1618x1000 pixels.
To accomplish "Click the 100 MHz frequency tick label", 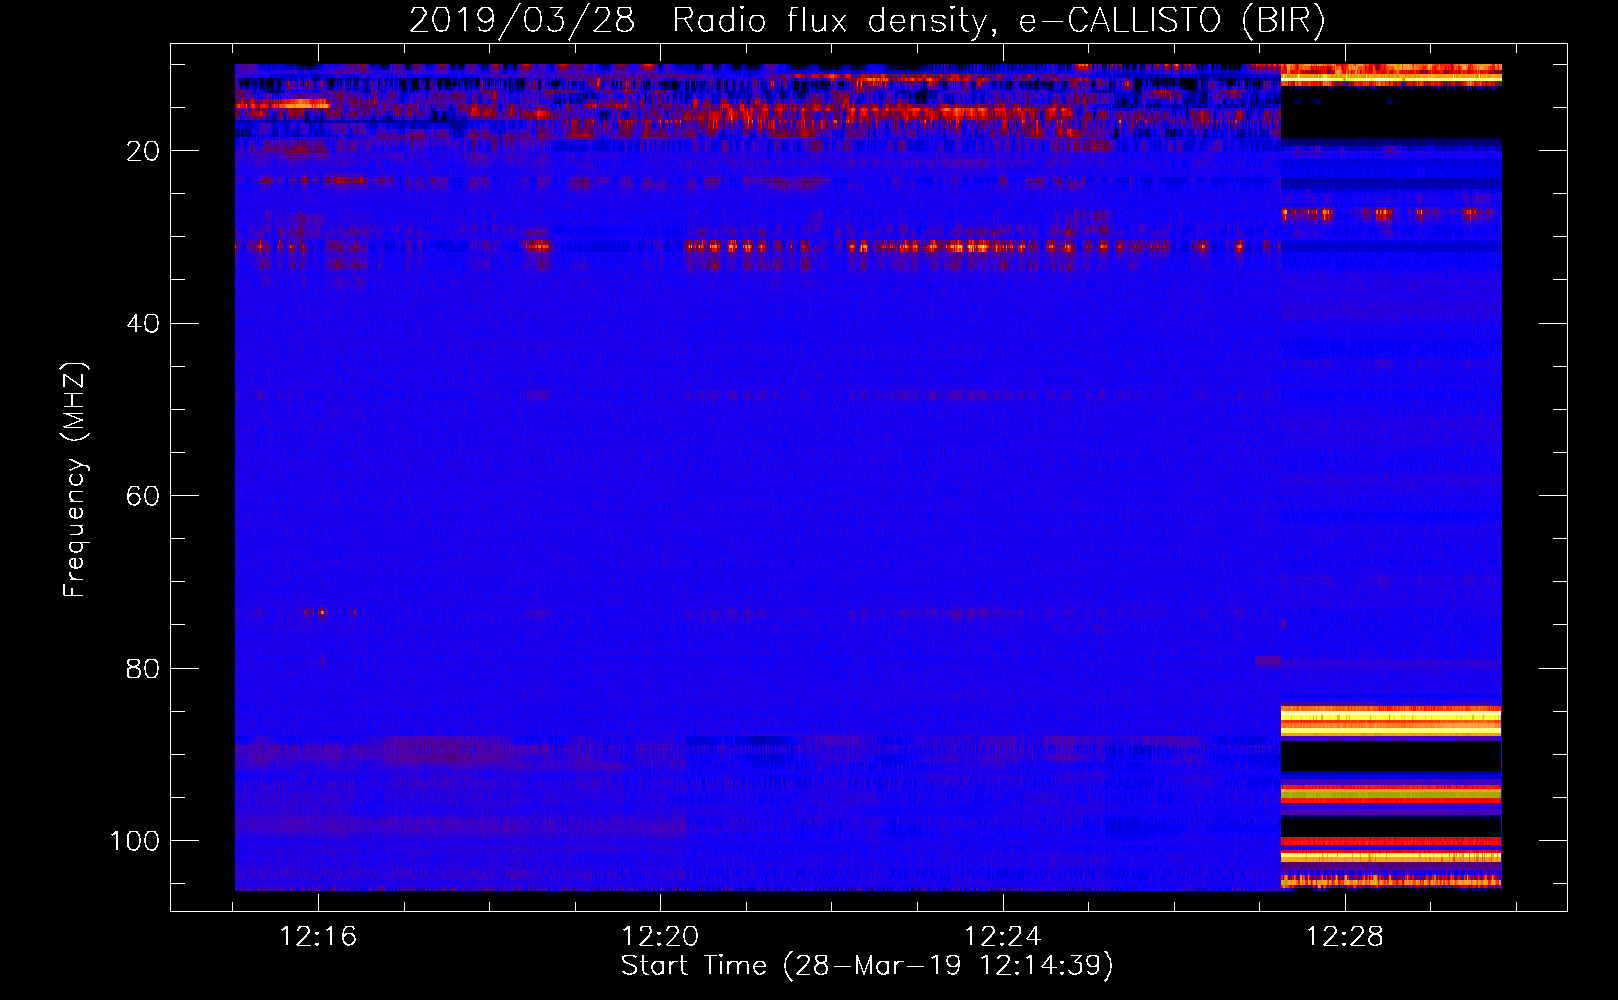I will tap(134, 841).
